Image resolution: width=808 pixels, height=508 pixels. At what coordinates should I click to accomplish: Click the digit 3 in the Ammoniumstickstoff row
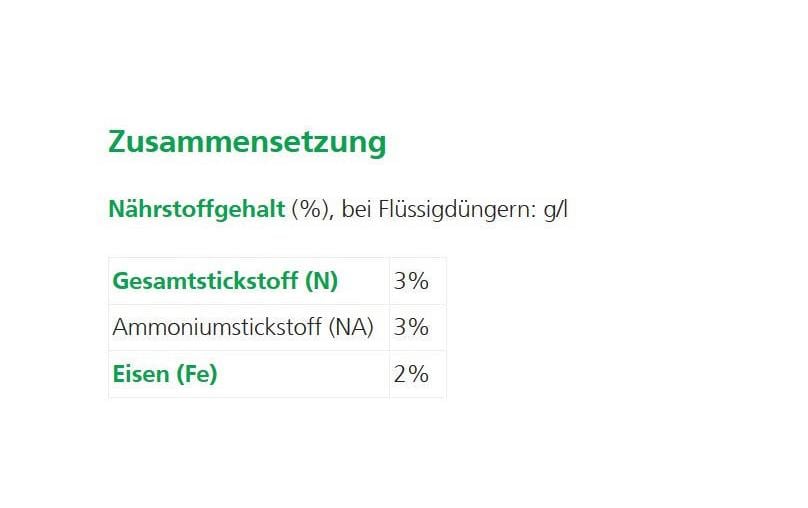401,327
